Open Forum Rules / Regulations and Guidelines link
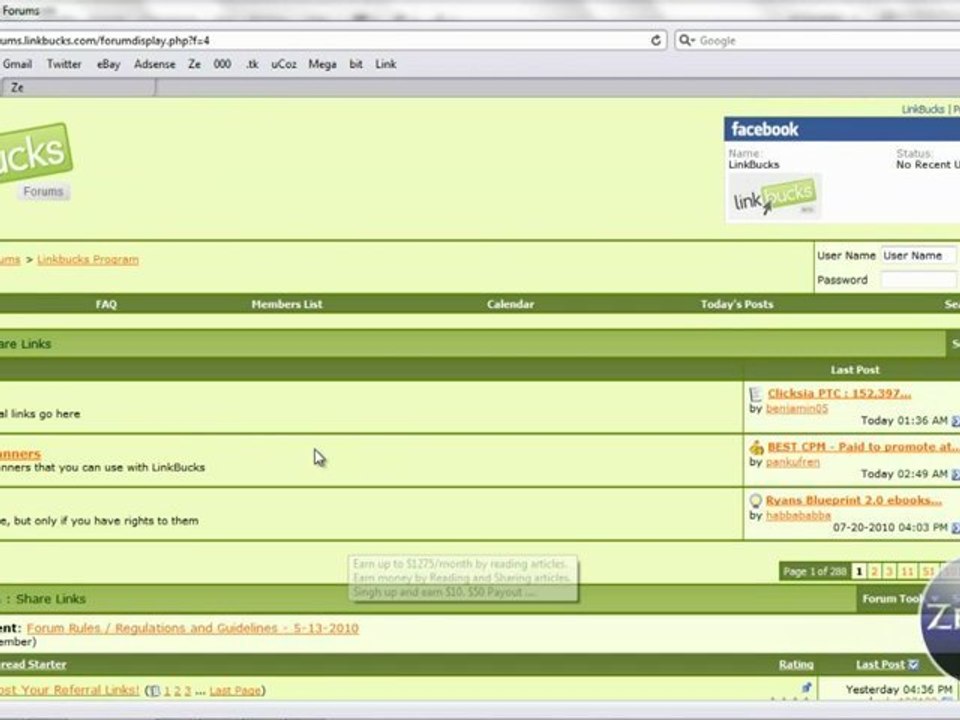 click(x=193, y=628)
